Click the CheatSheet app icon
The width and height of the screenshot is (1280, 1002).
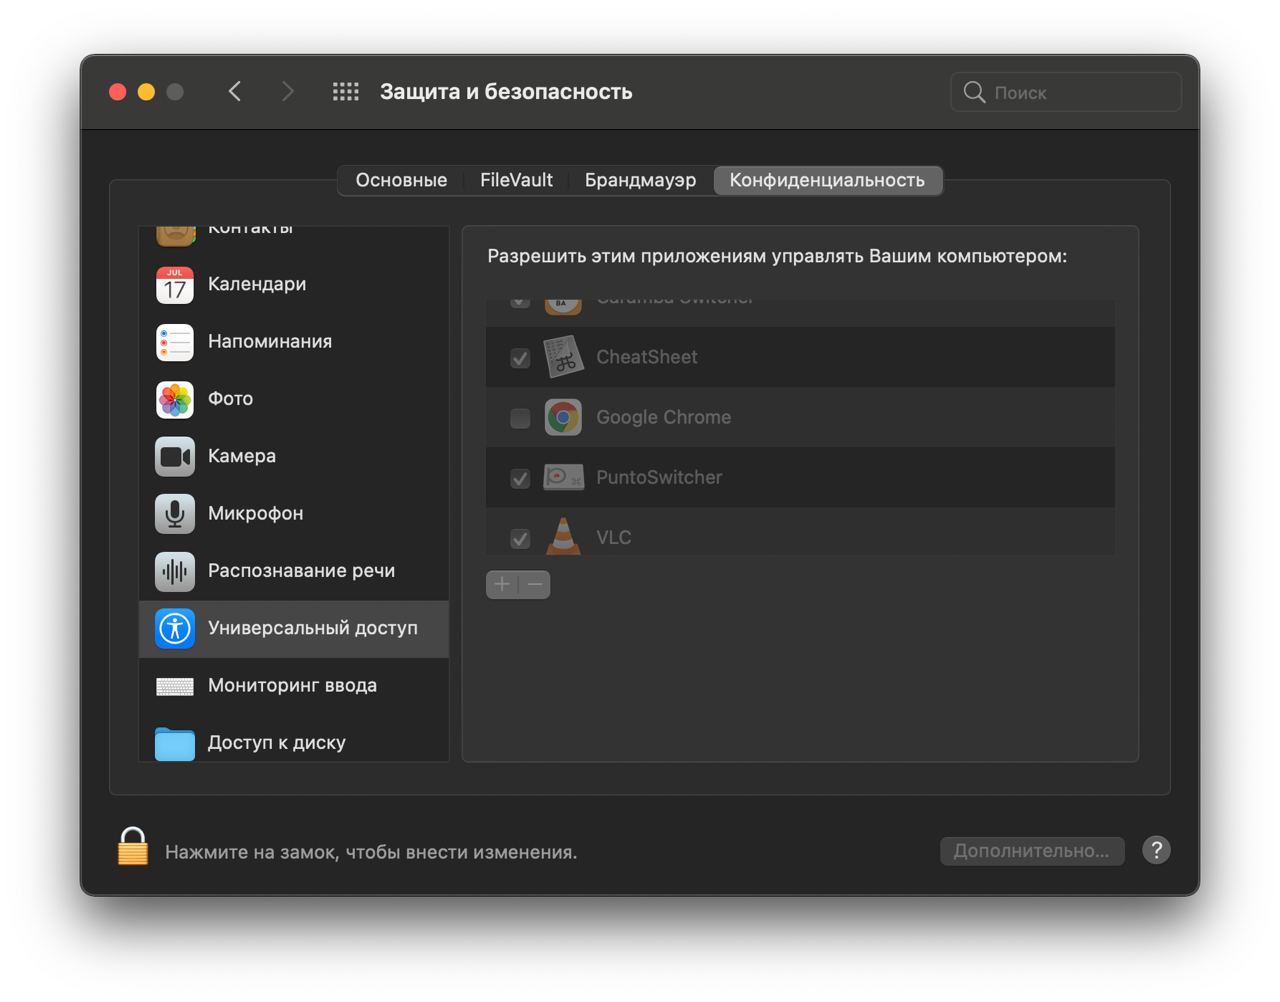[563, 357]
